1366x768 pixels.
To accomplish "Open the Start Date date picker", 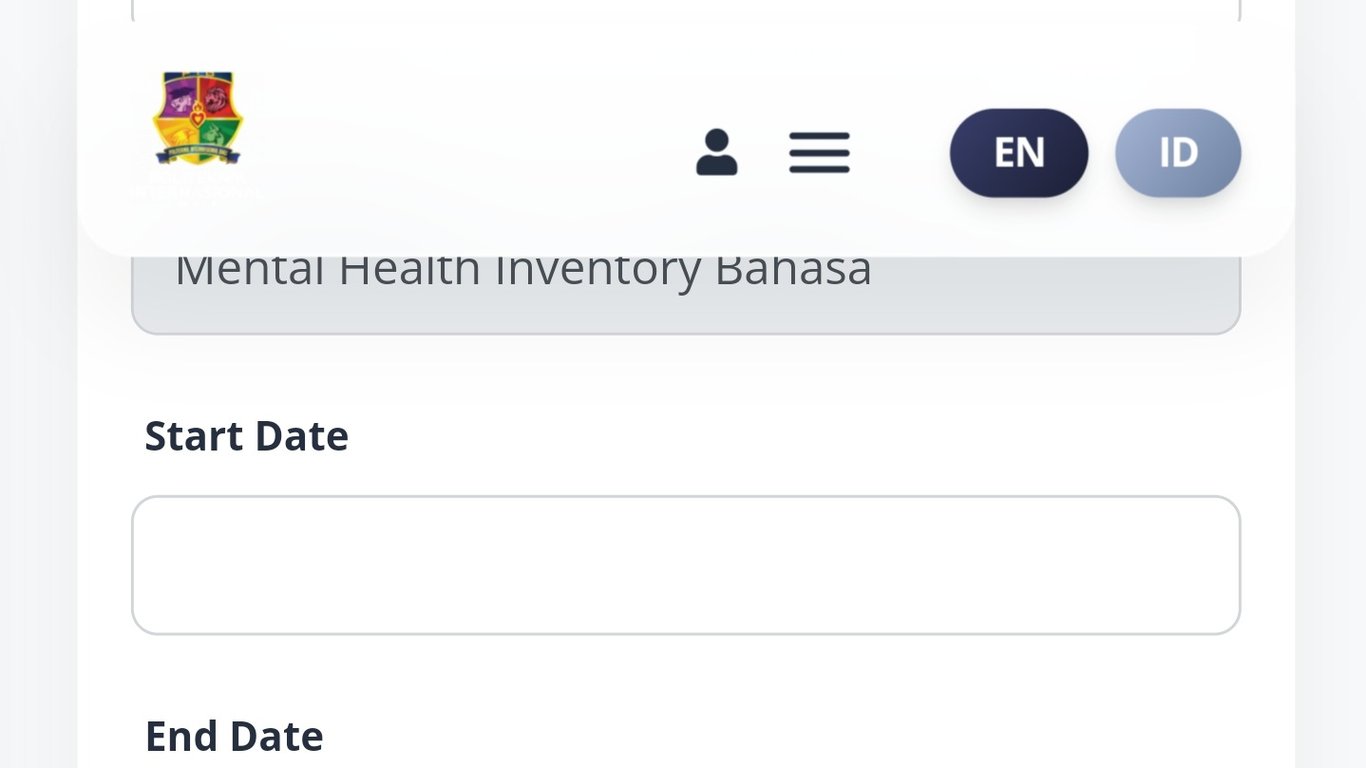I will click(x=686, y=565).
